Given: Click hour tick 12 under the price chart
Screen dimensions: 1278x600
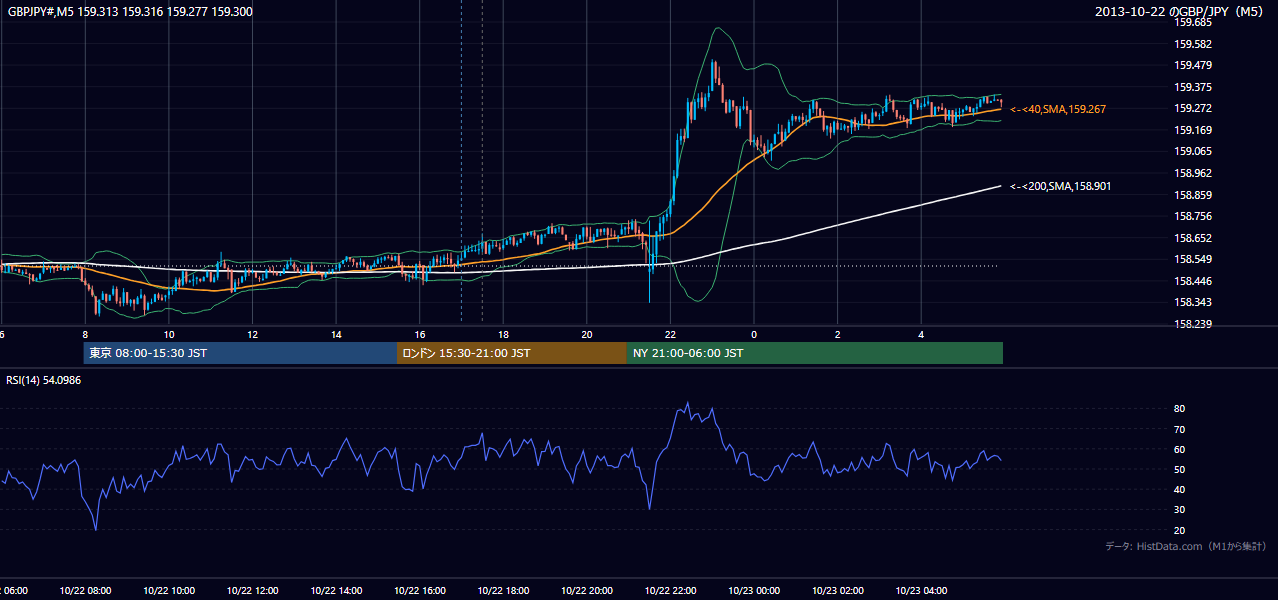Looking at the screenshot, I should (252, 334).
